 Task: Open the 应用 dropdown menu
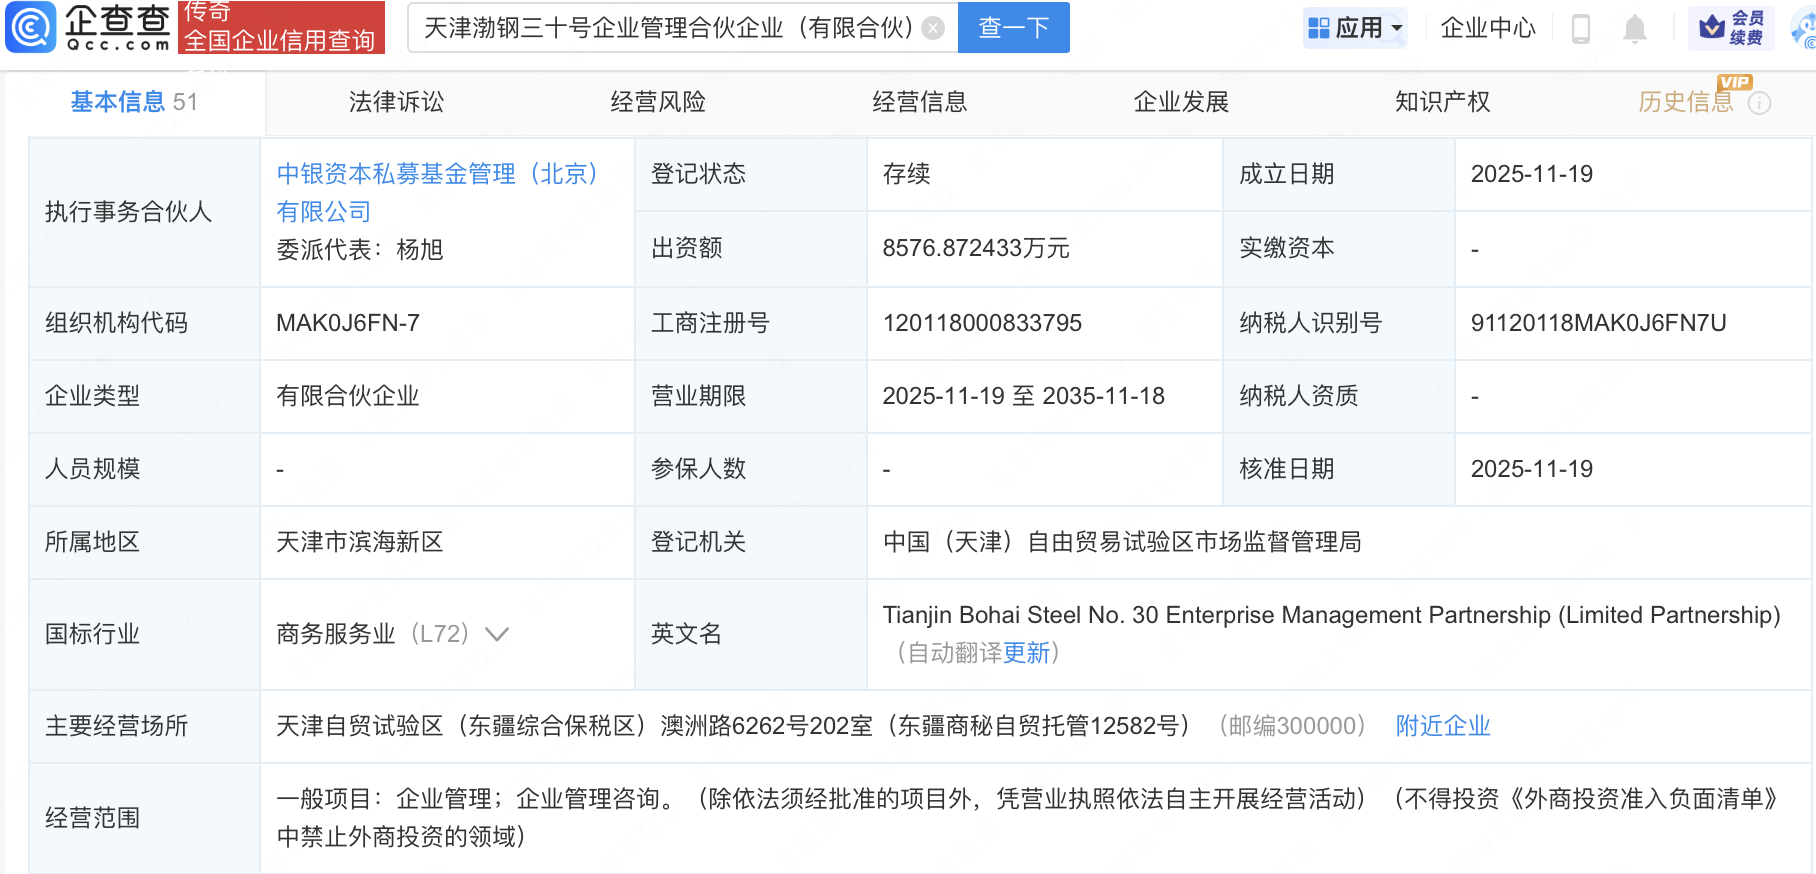(x=1355, y=28)
